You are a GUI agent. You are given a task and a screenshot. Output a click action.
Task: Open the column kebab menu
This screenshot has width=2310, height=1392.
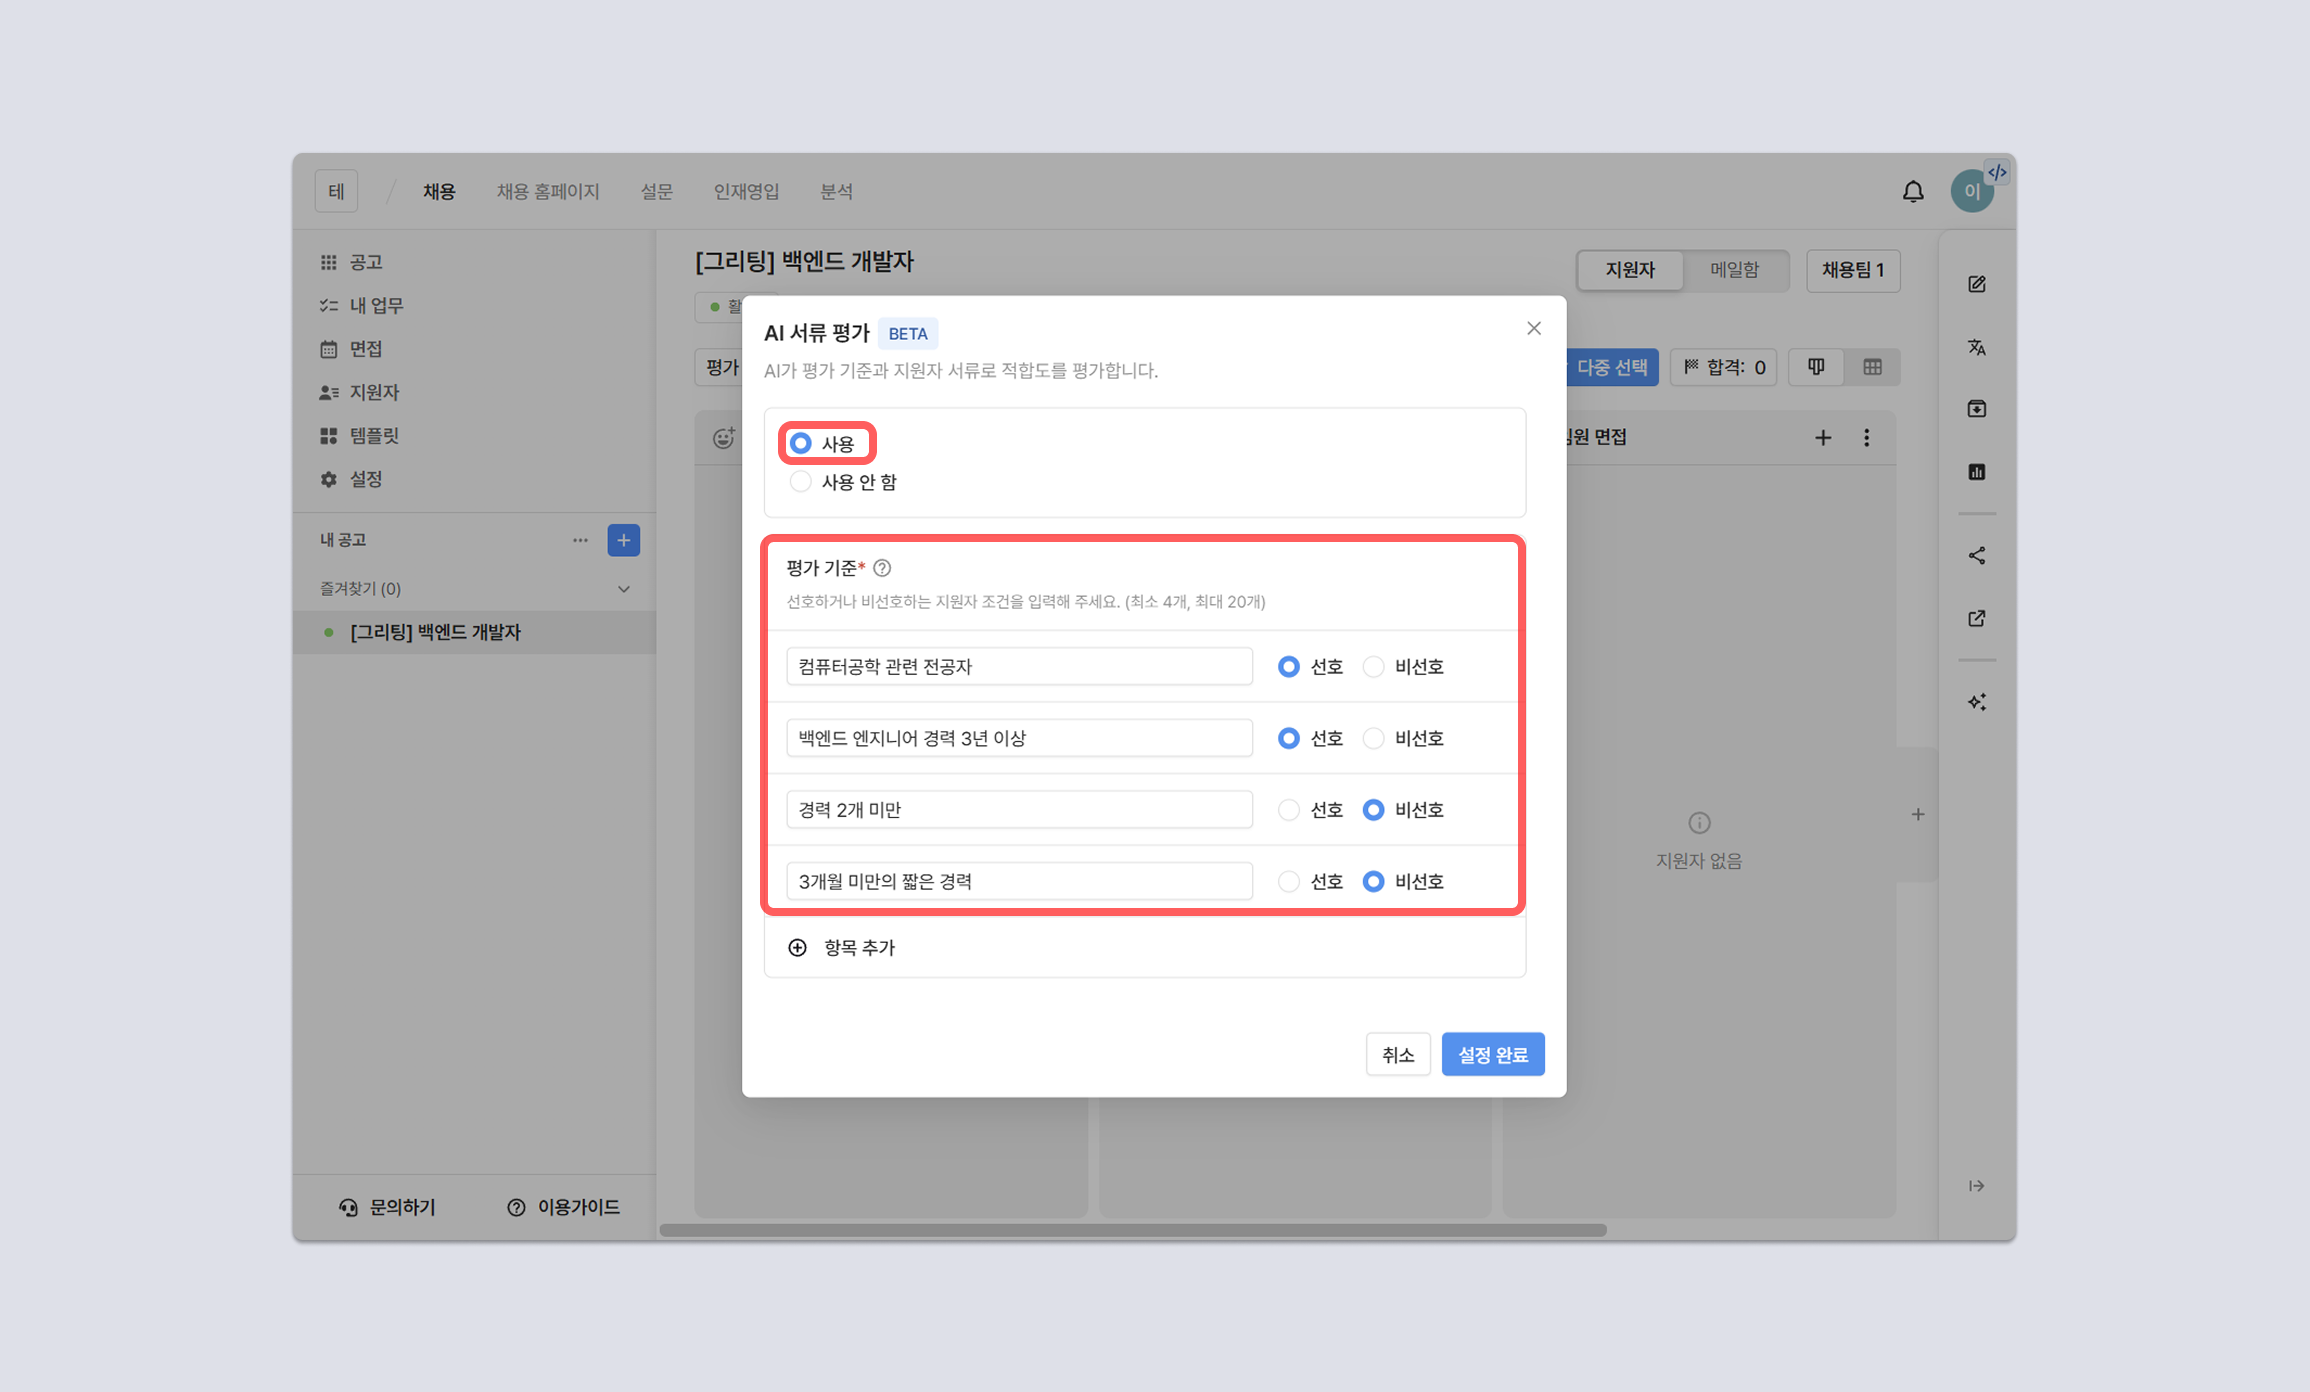click(1866, 438)
